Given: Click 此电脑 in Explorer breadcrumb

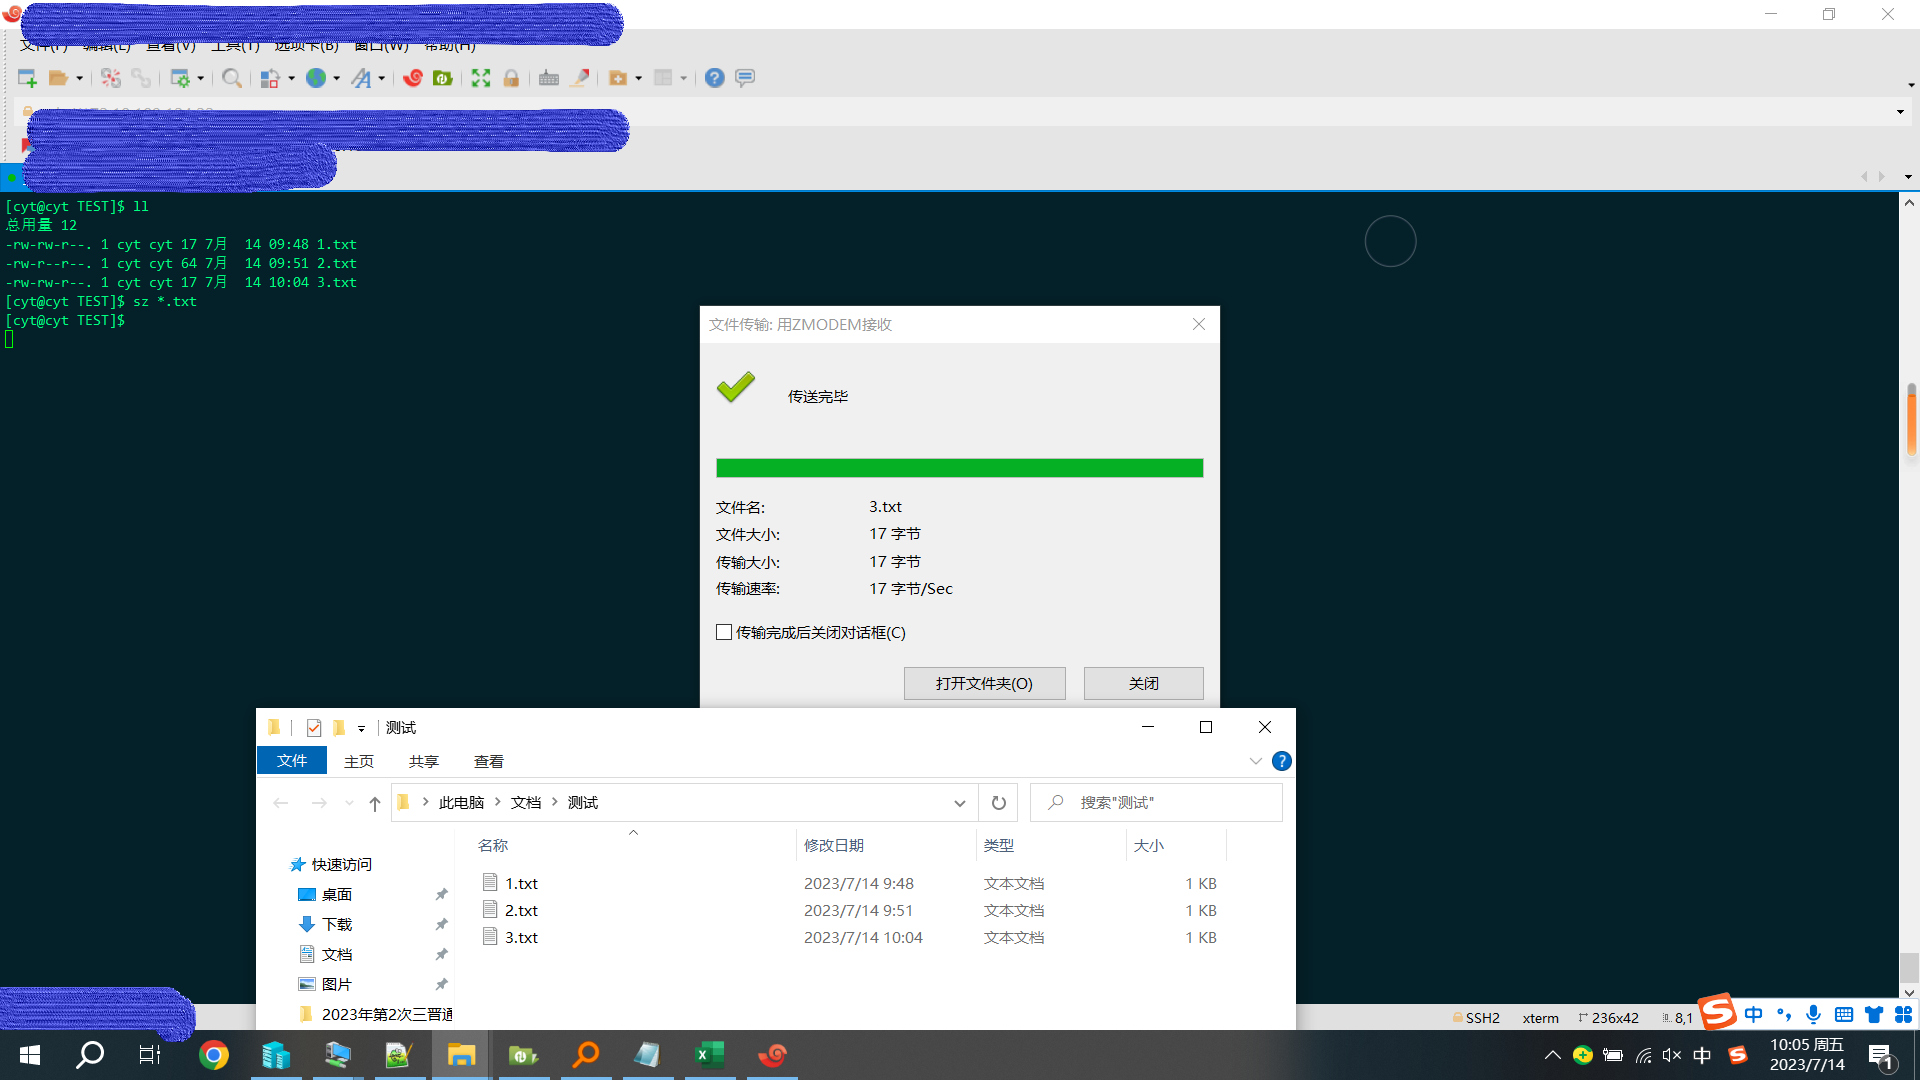Looking at the screenshot, I should click(461, 803).
